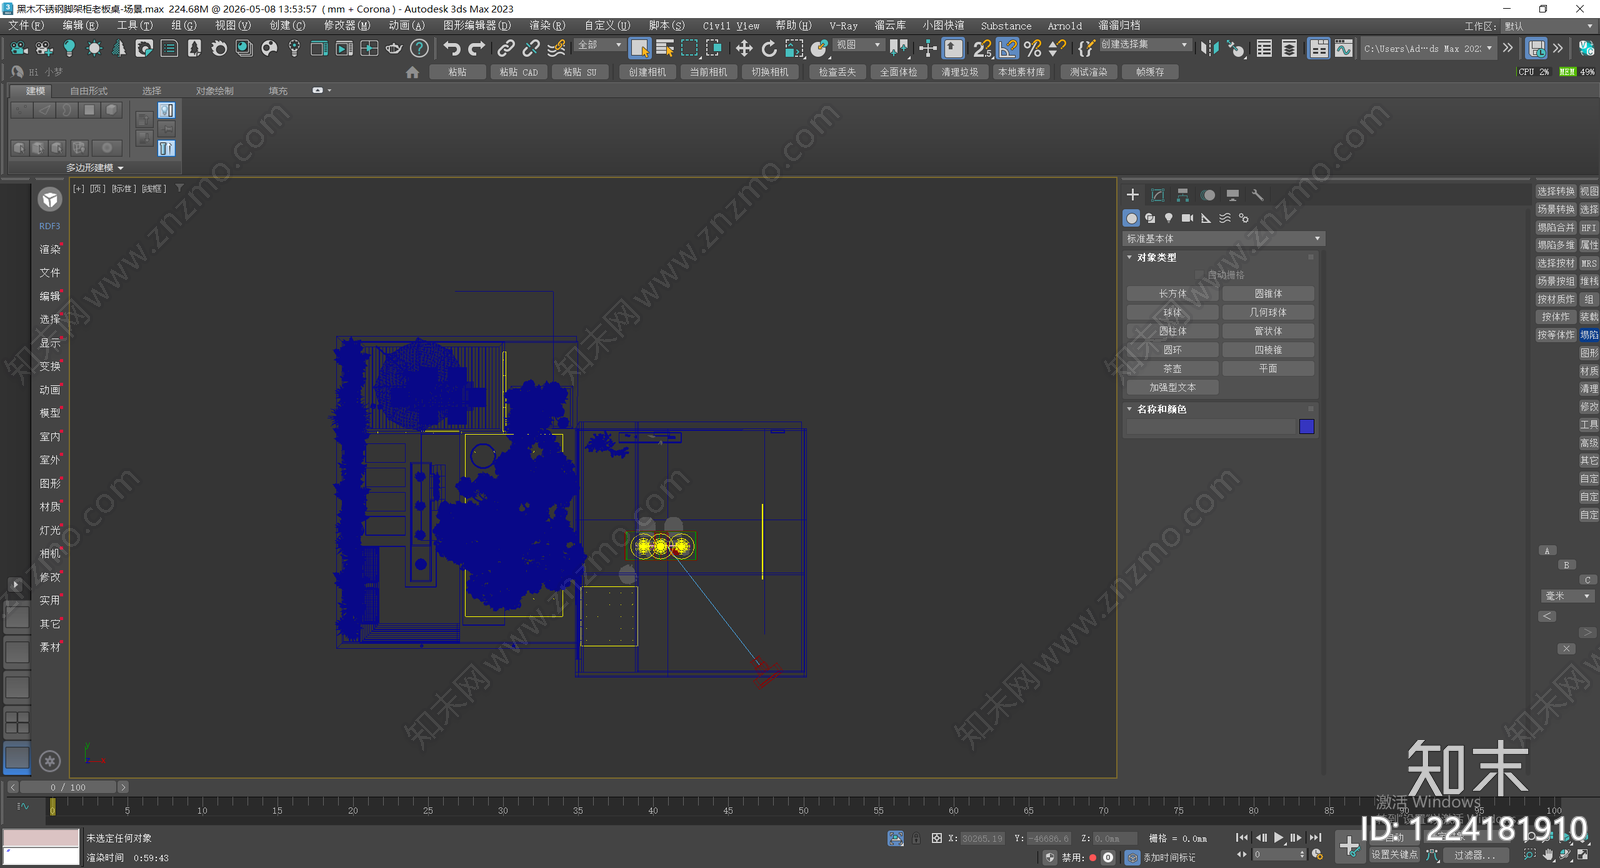The image size is (1600, 868).
Task: Open the Curve Editor icon
Action: click(1343, 48)
